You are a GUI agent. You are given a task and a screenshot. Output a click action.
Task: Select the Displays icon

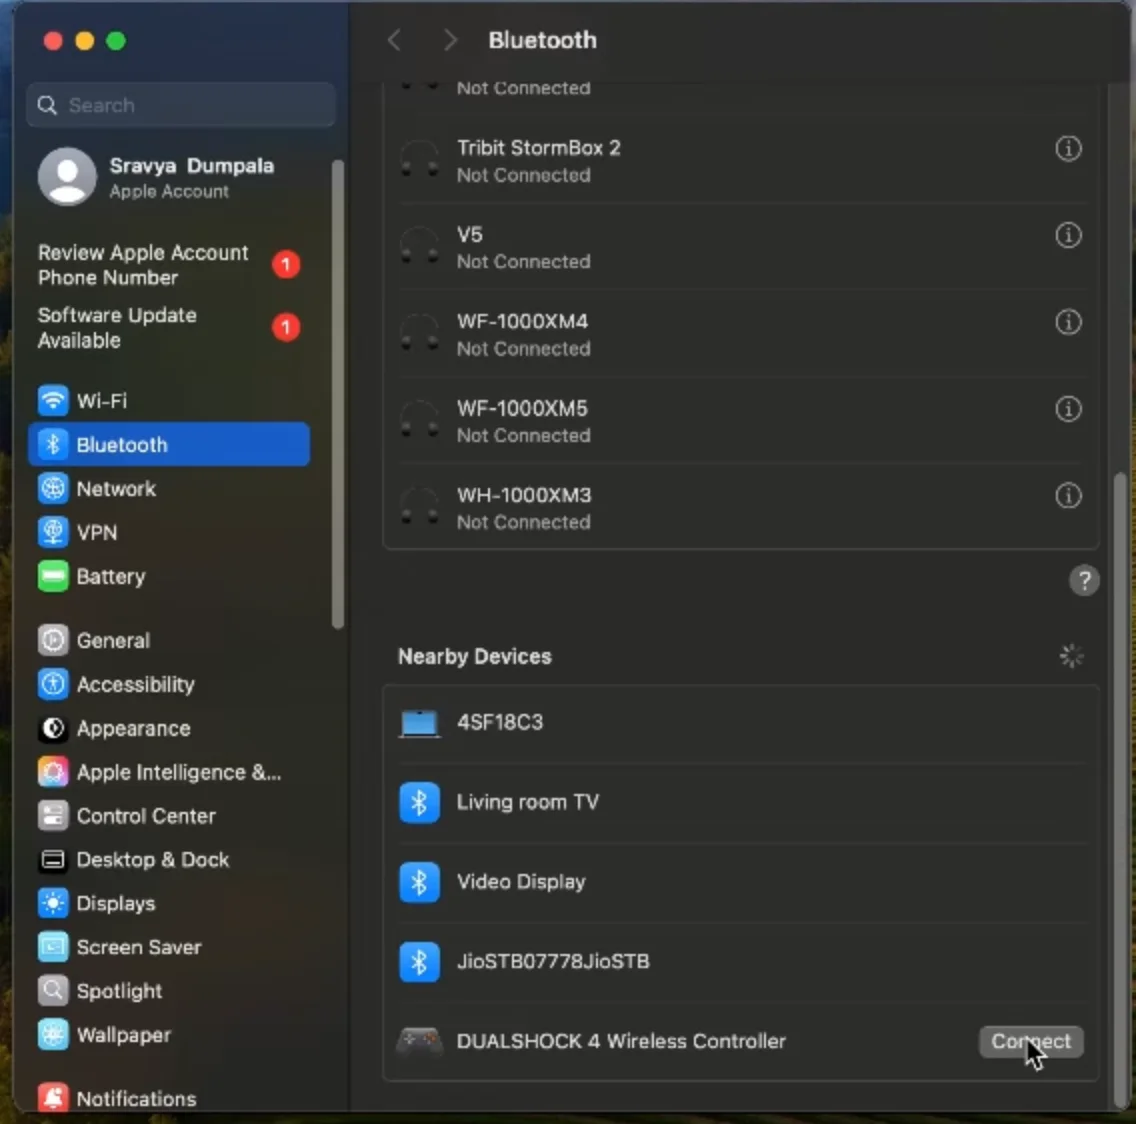tap(53, 903)
